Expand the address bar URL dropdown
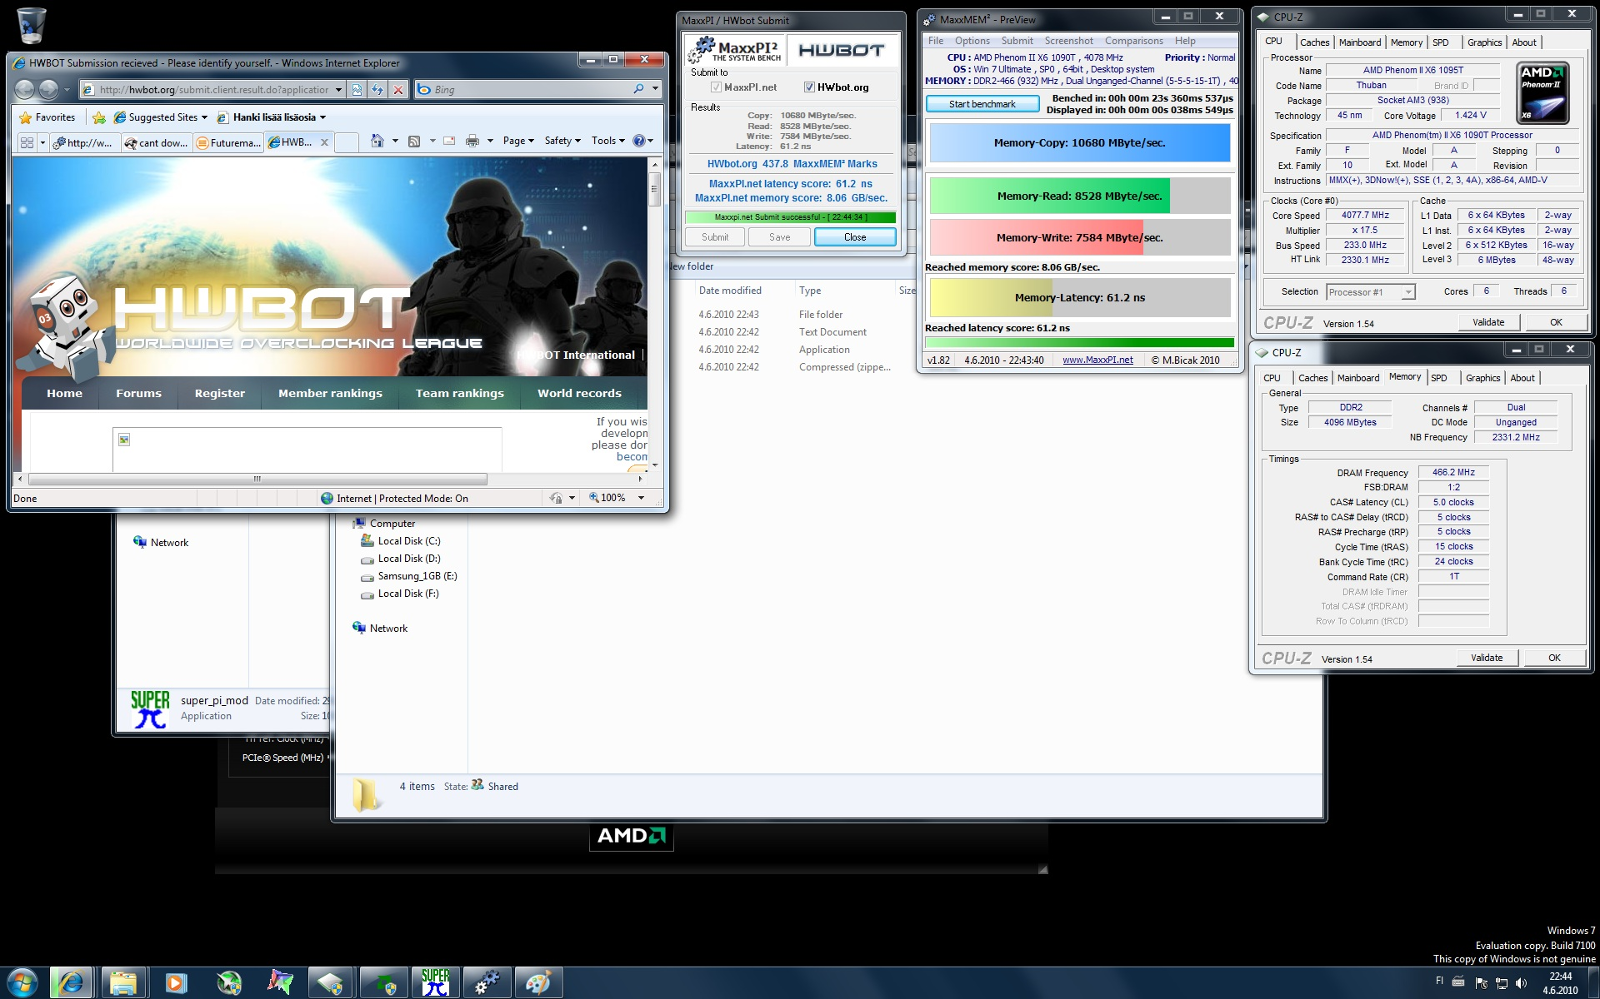Image resolution: width=1600 pixels, height=999 pixels. [x=339, y=89]
